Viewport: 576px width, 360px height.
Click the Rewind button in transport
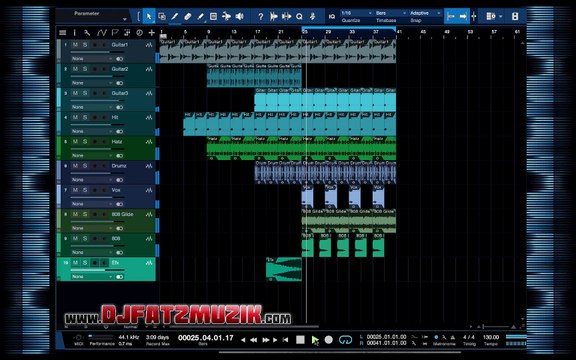[x=253, y=340]
